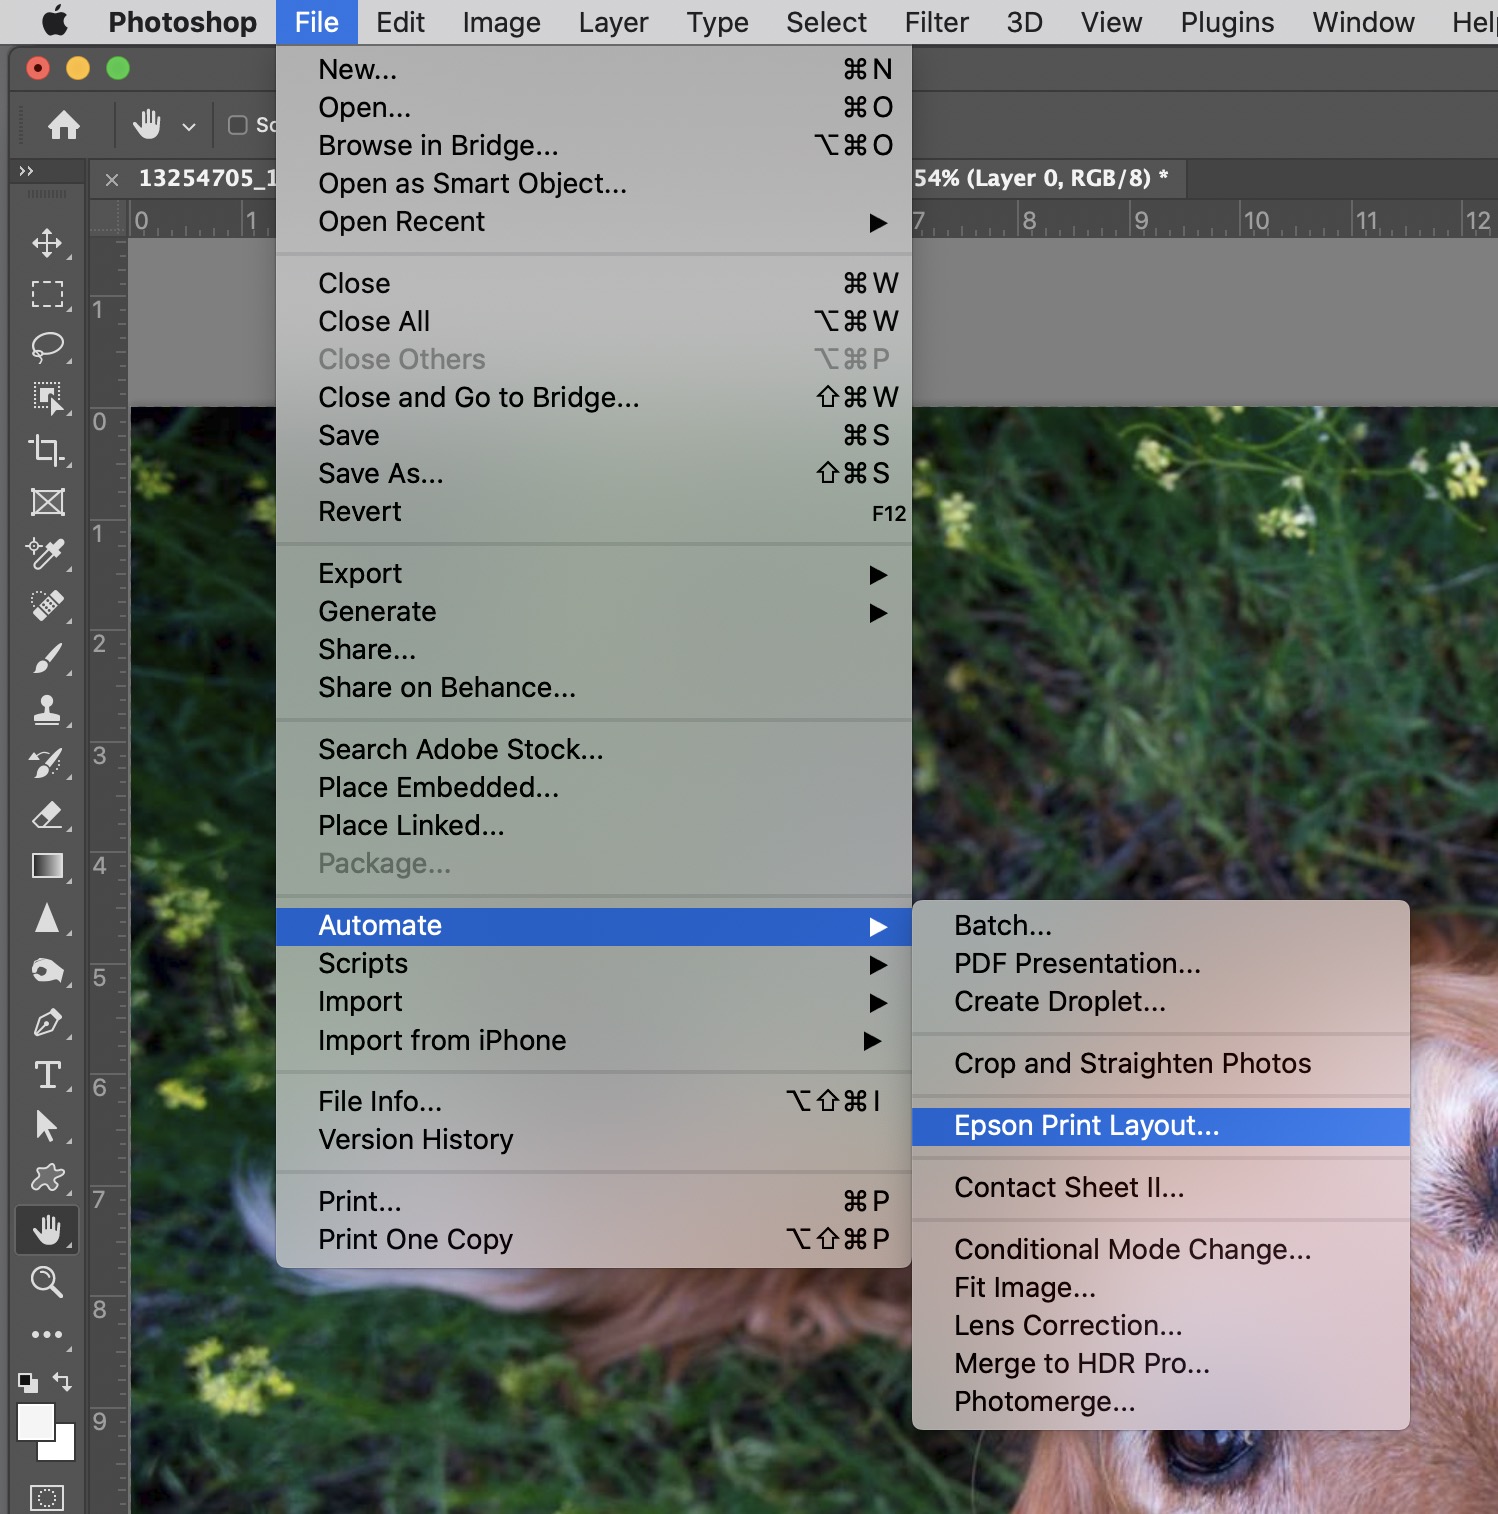Open the Filter menu
This screenshot has height=1514, width=1498.
coord(936,22)
